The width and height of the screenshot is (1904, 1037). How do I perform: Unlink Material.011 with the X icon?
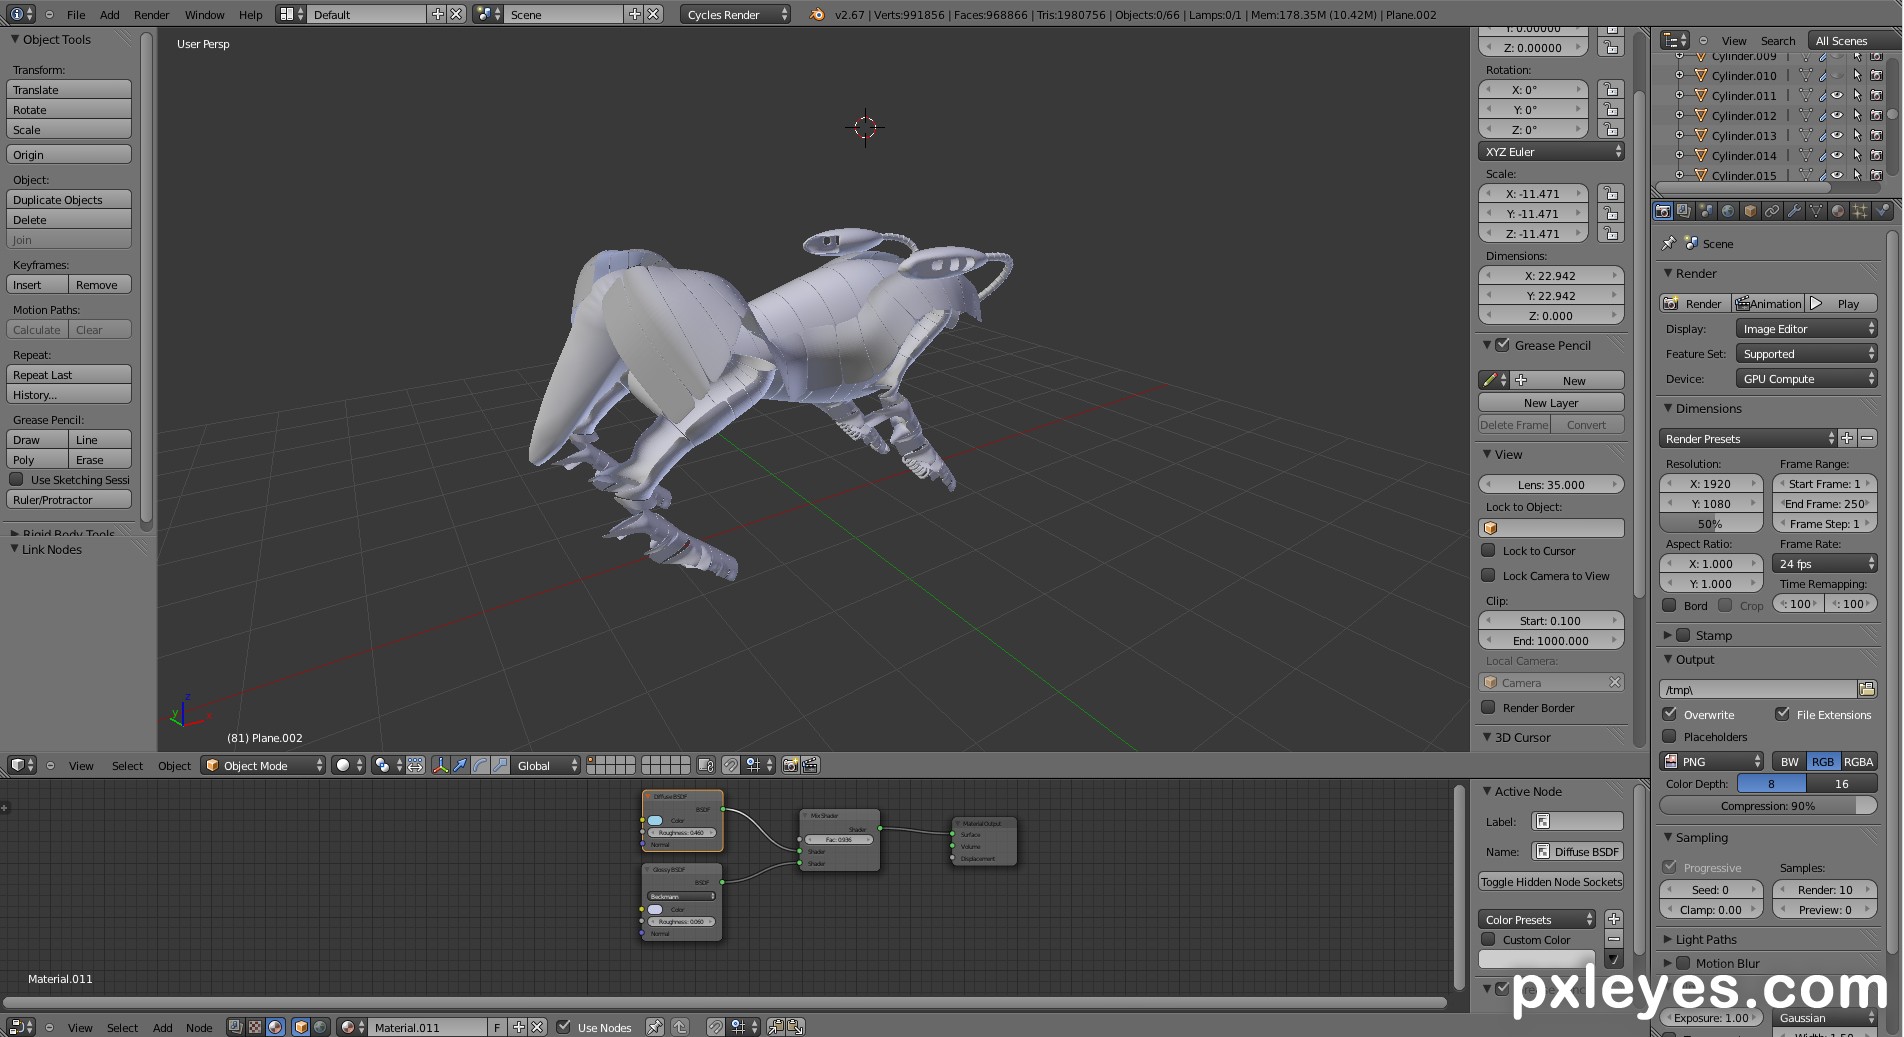click(537, 1027)
